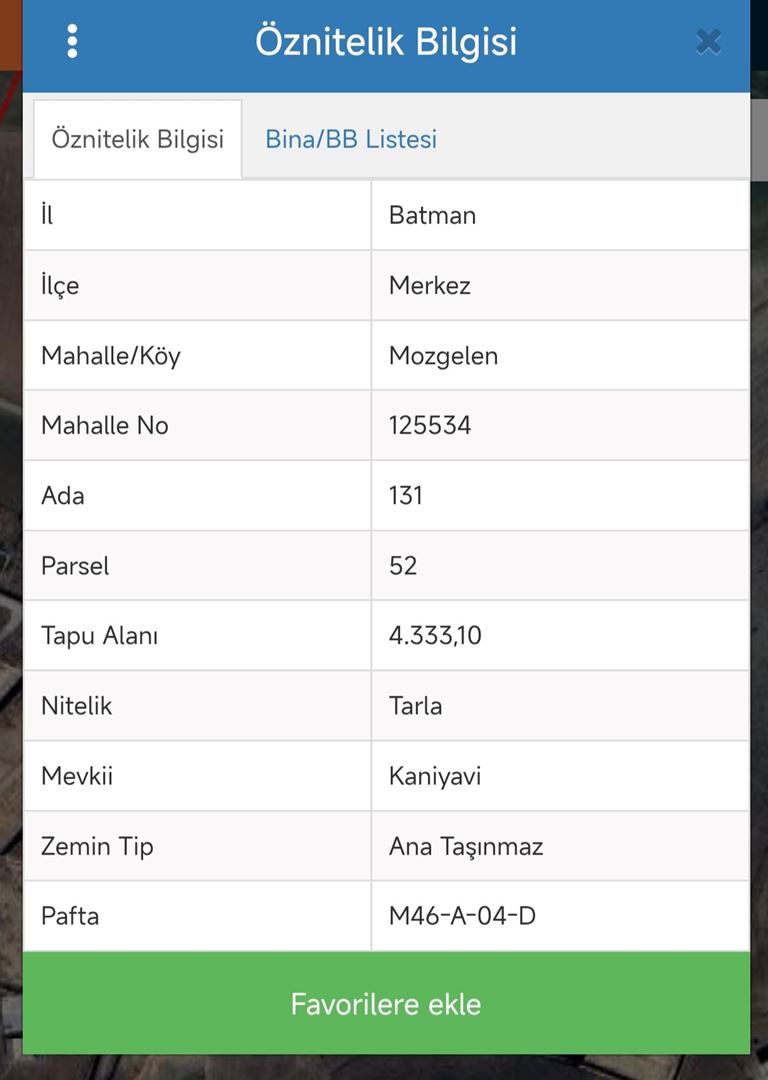Click the Nitelik value Tarla
The image size is (768, 1080).
click(x=415, y=706)
